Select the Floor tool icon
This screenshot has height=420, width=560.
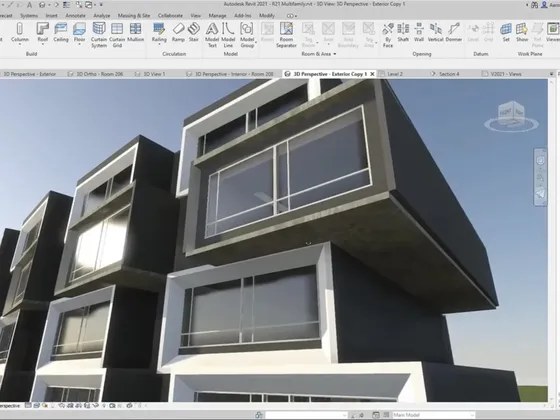point(79,29)
